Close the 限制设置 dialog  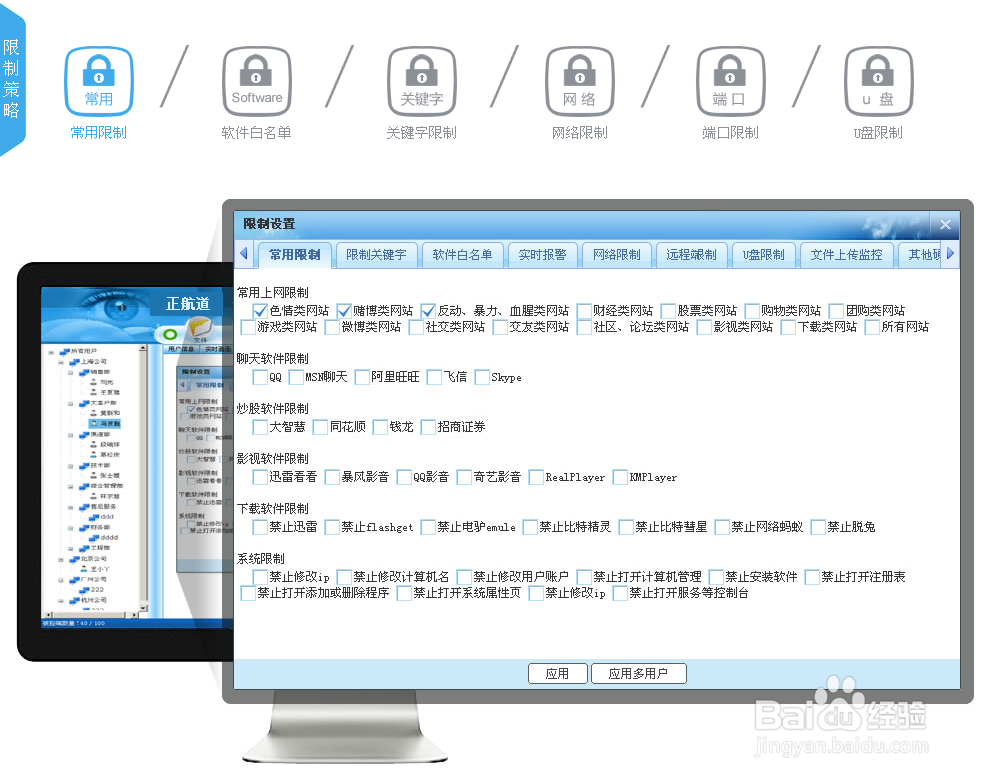click(944, 224)
